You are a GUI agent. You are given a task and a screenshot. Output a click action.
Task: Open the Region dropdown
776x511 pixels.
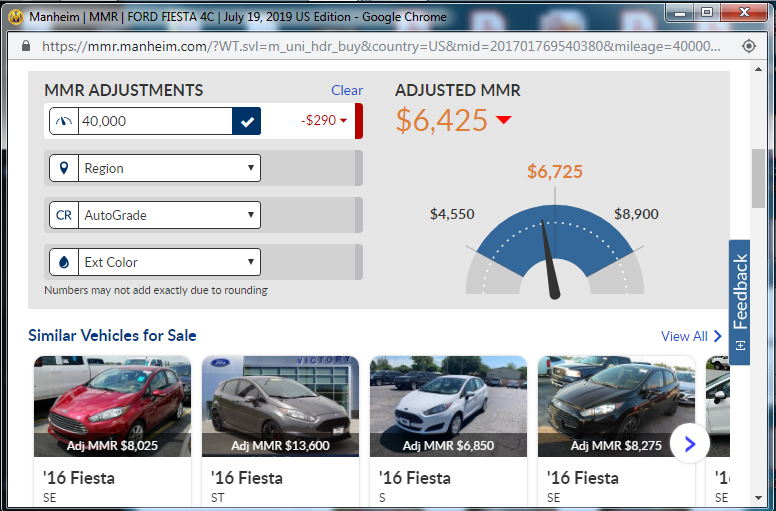(169, 168)
